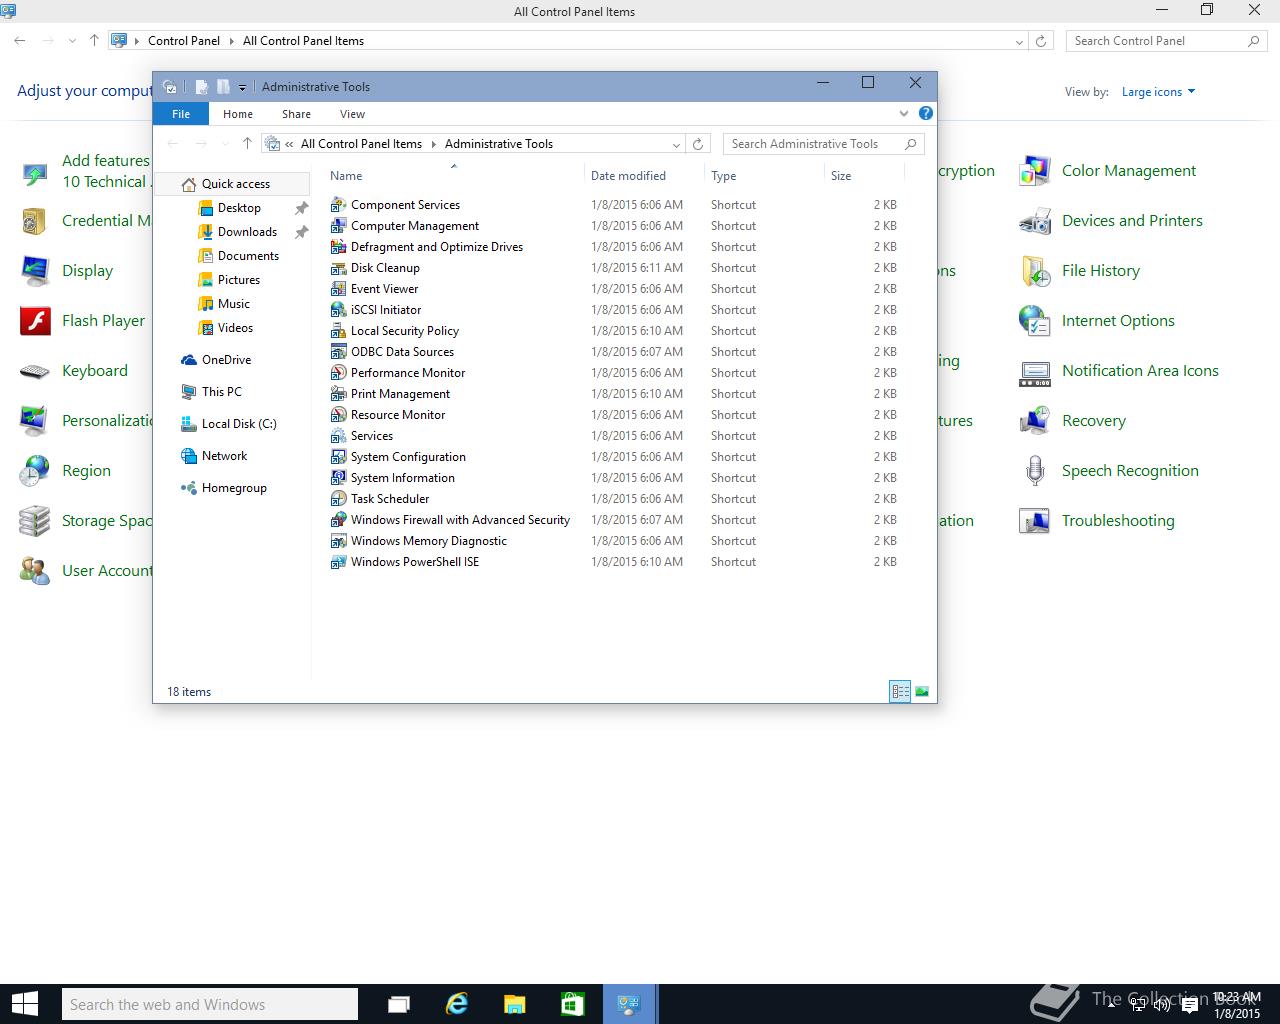The image size is (1280, 1024).
Task: Switch to the Home ribbon tab
Action: click(x=238, y=114)
